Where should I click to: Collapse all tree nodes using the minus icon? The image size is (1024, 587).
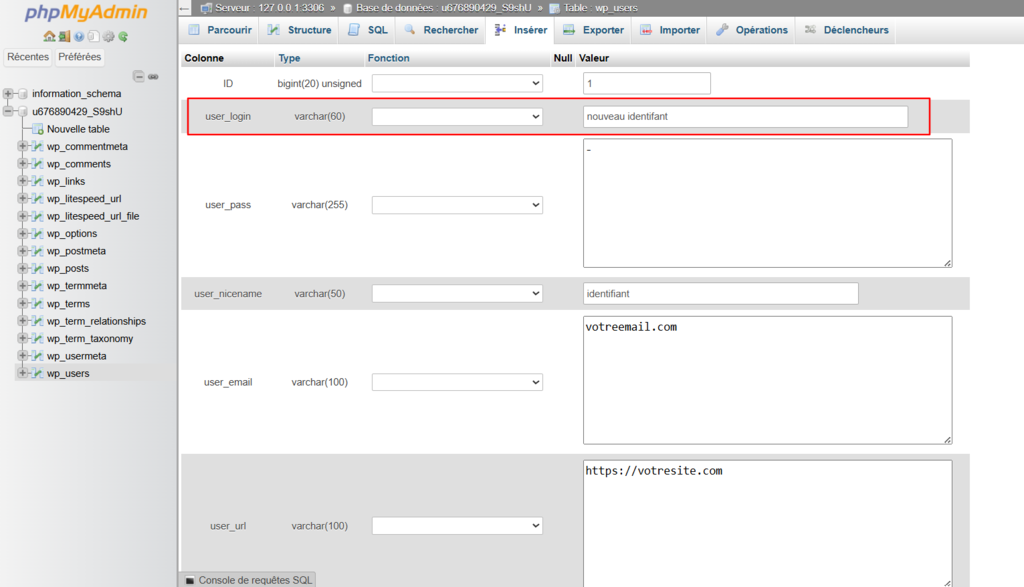pos(139,77)
